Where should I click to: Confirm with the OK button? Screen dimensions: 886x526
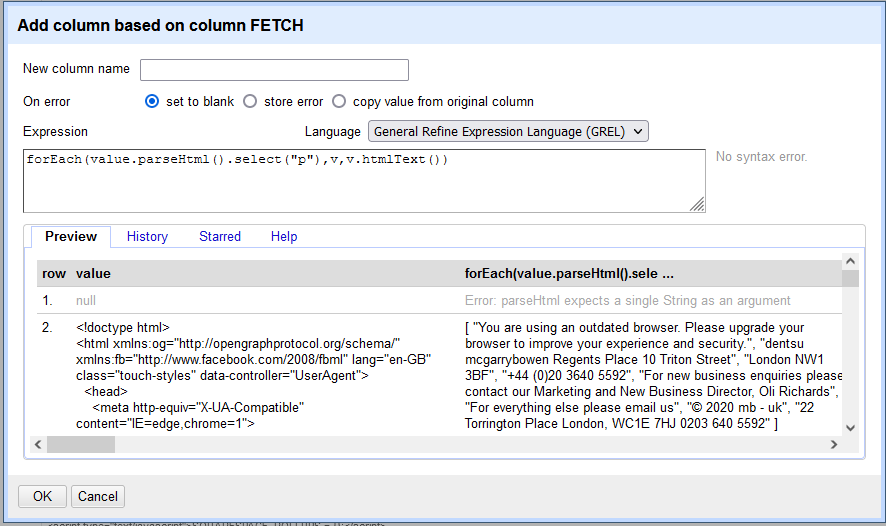(42, 496)
